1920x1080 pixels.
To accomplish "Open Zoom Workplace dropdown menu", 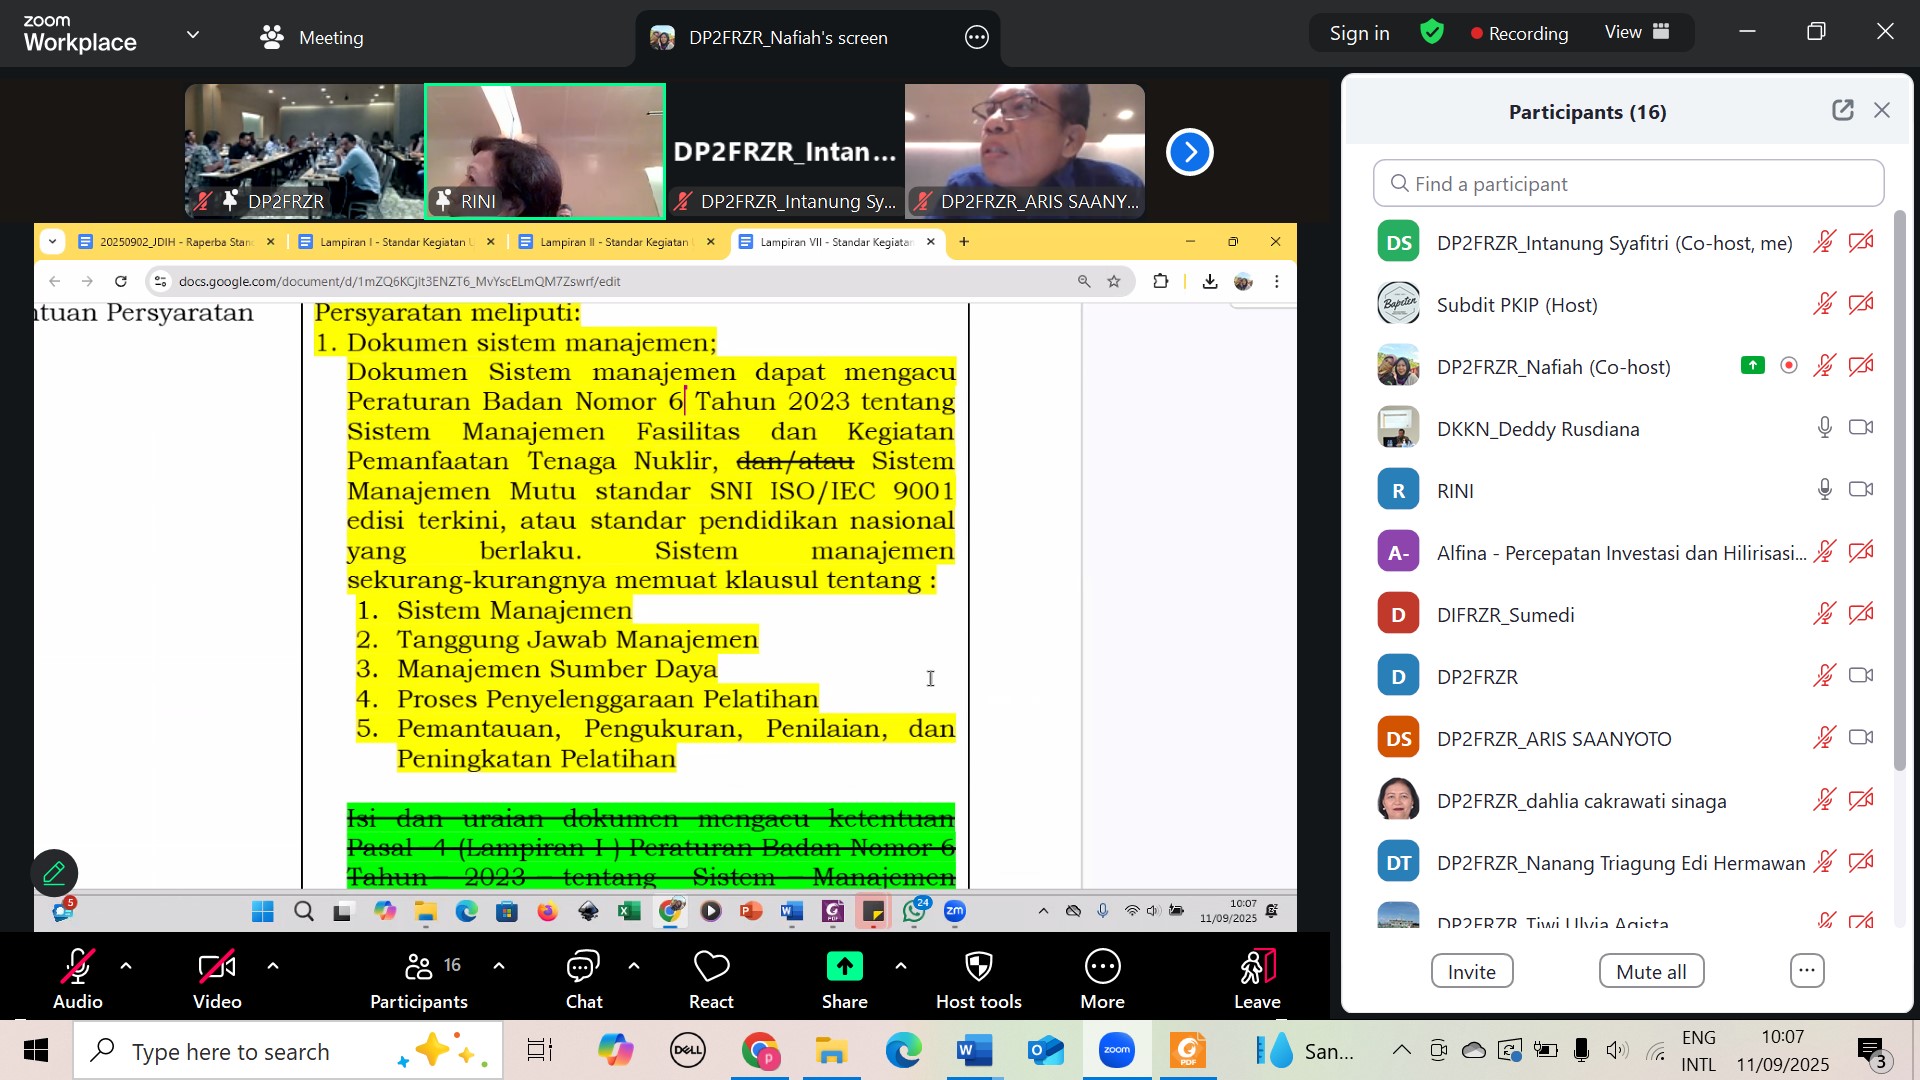I will [192, 34].
